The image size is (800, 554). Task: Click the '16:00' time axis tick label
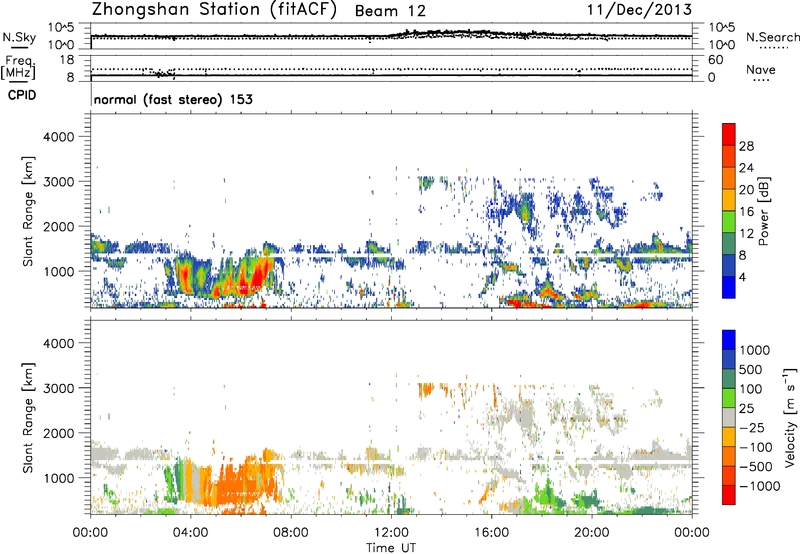(x=491, y=533)
